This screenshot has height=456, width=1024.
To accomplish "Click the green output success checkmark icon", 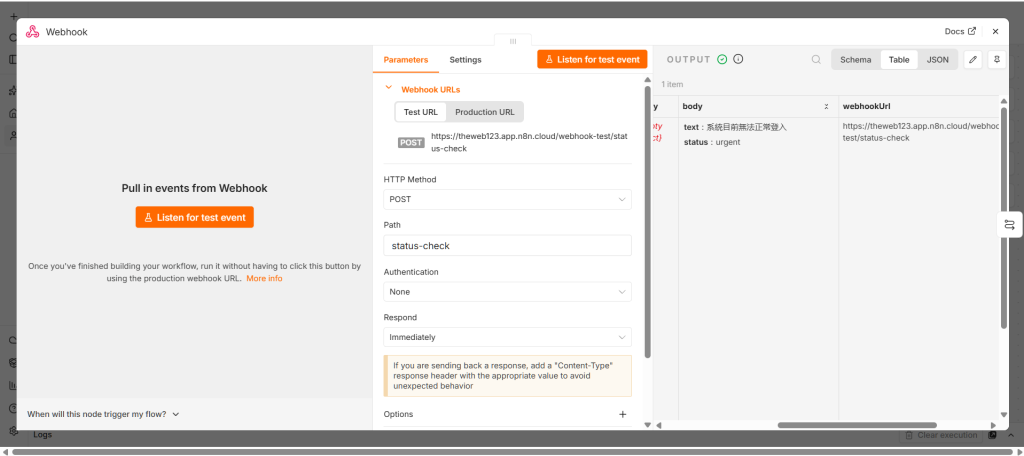I will point(722,59).
